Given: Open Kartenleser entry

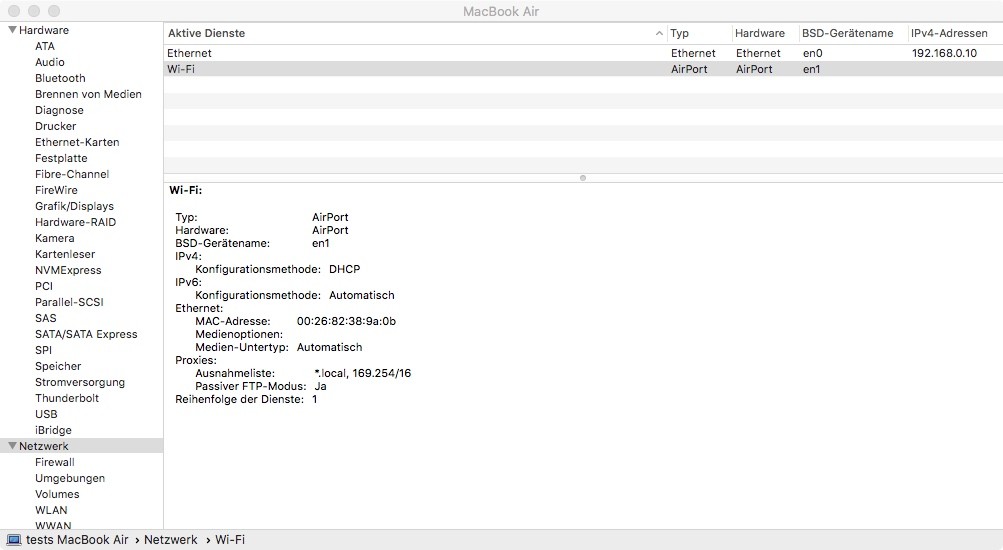Looking at the screenshot, I should [x=65, y=254].
